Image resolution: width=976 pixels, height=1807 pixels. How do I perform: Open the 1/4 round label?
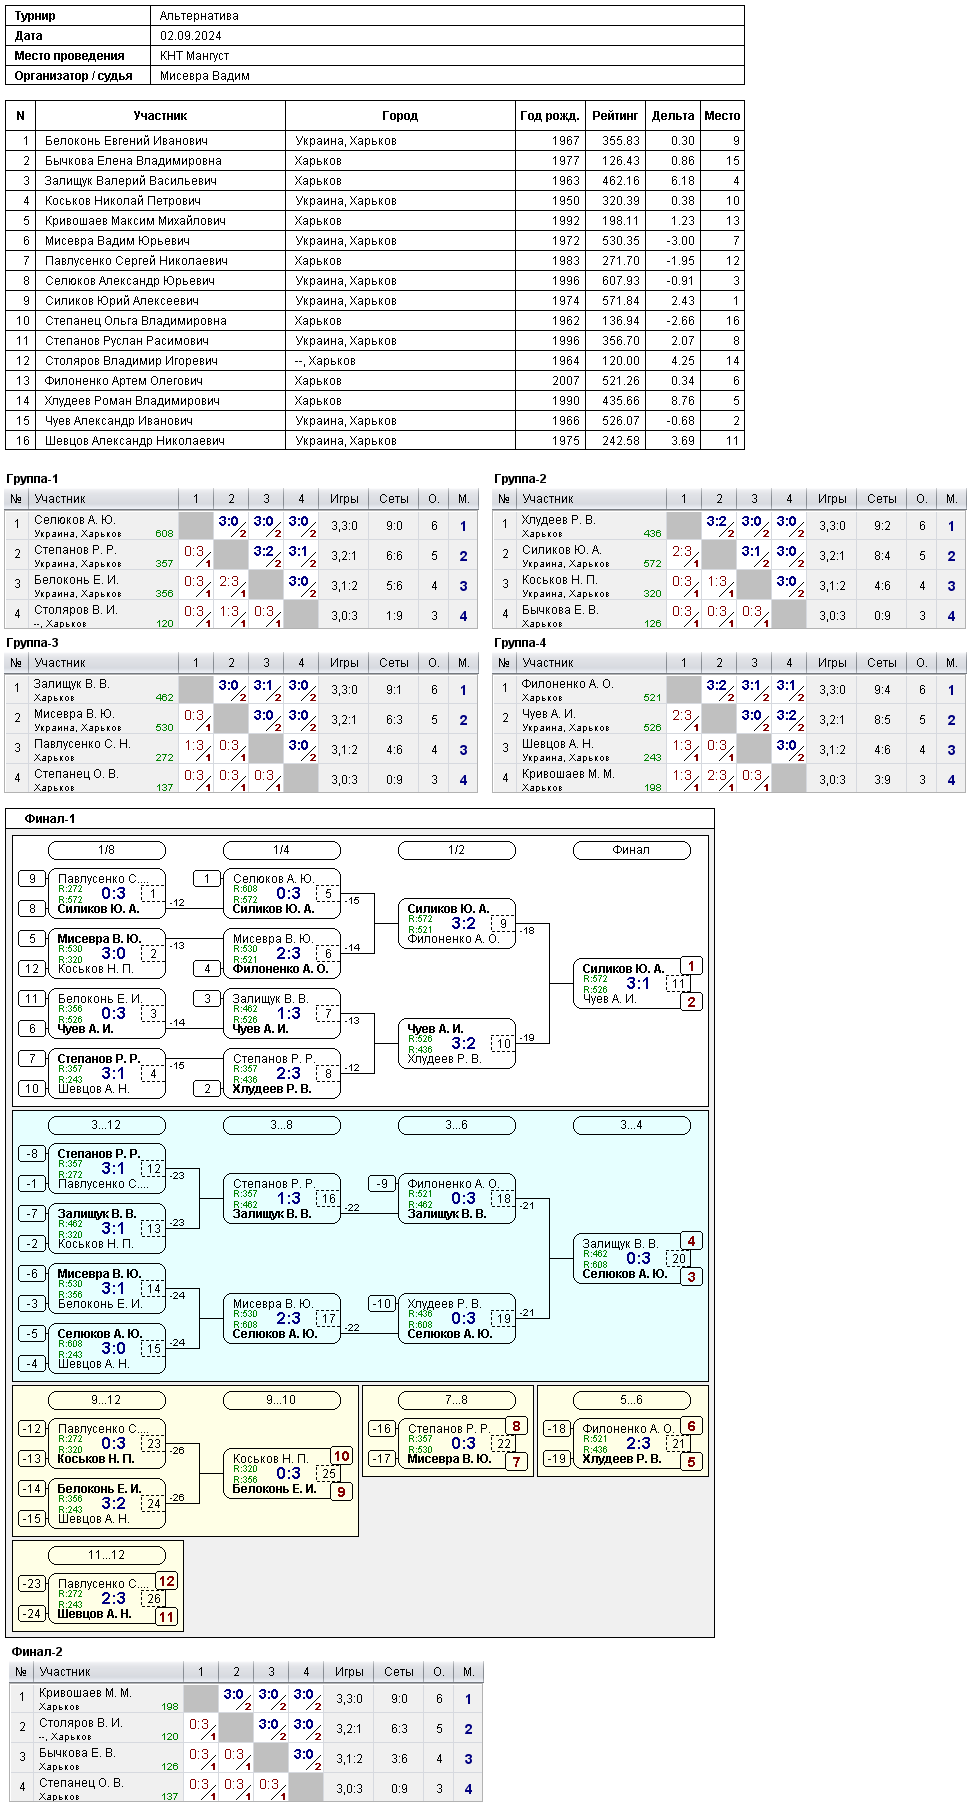click(282, 850)
